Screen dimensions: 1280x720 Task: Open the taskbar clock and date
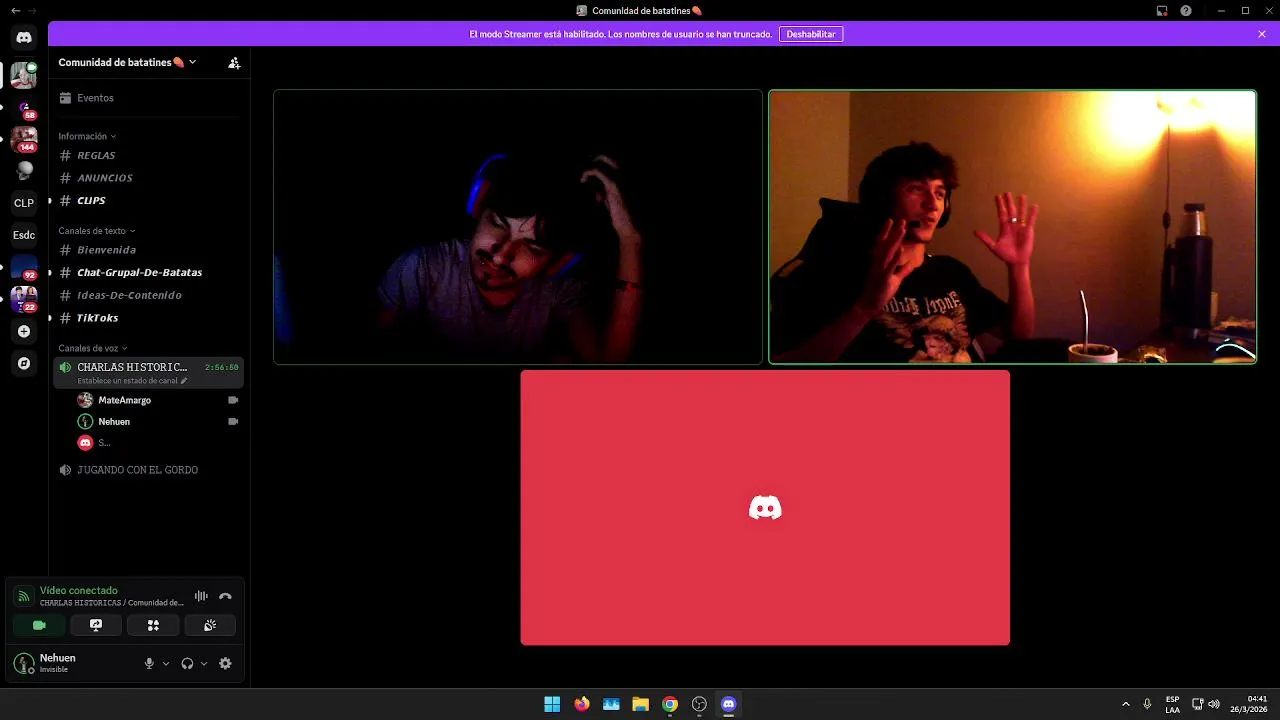pos(1248,704)
